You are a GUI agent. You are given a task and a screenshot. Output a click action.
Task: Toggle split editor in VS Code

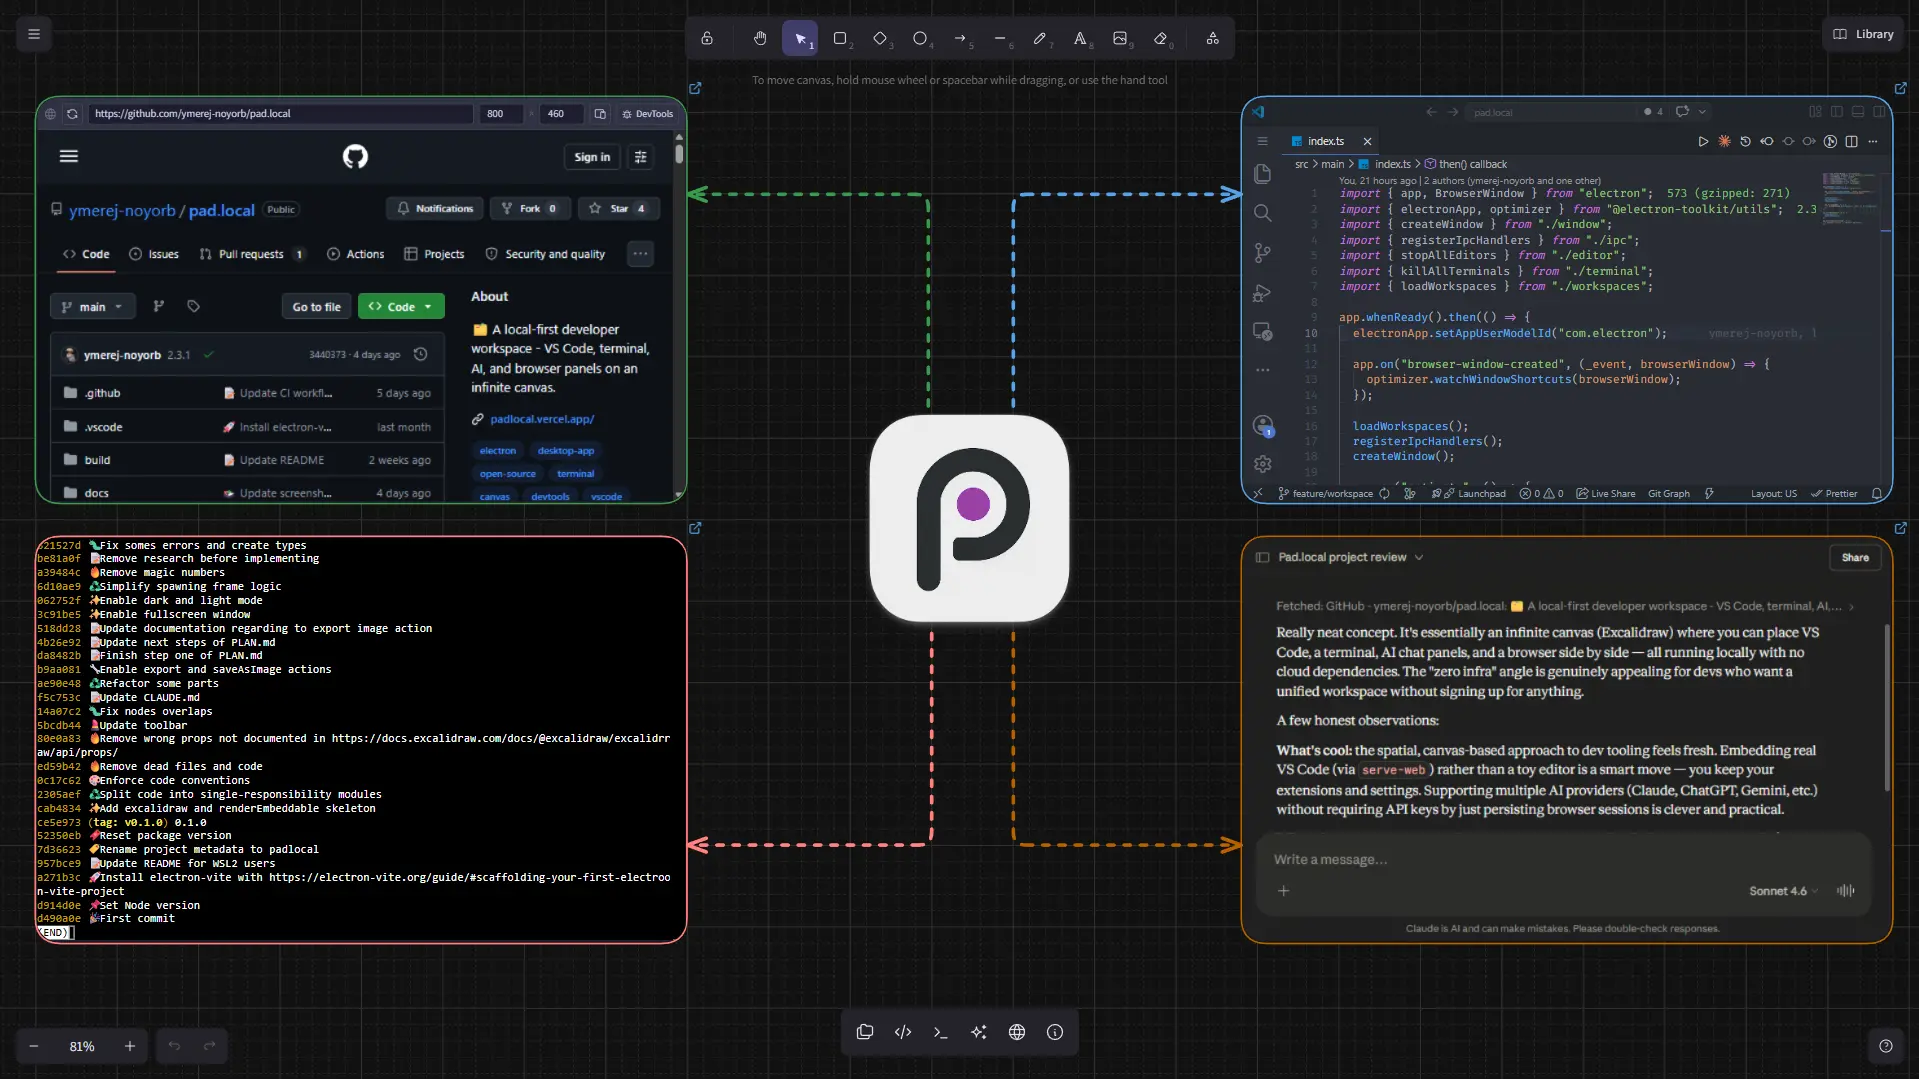click(1851, 142)
